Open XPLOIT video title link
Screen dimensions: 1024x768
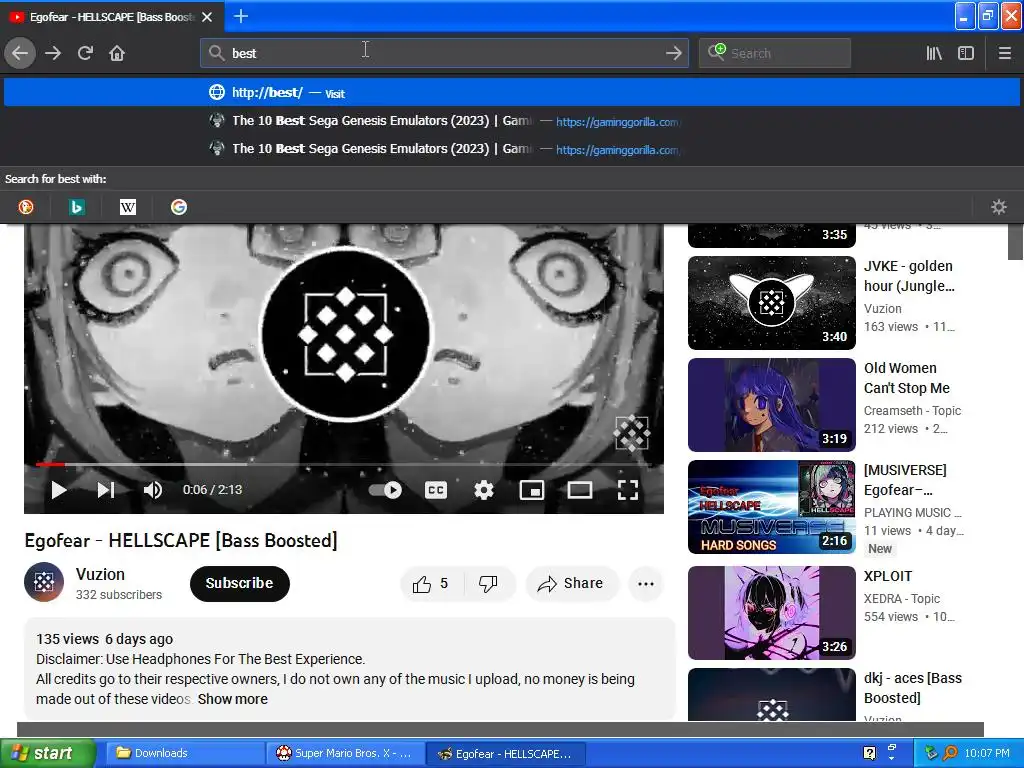(x=888, y=576)
